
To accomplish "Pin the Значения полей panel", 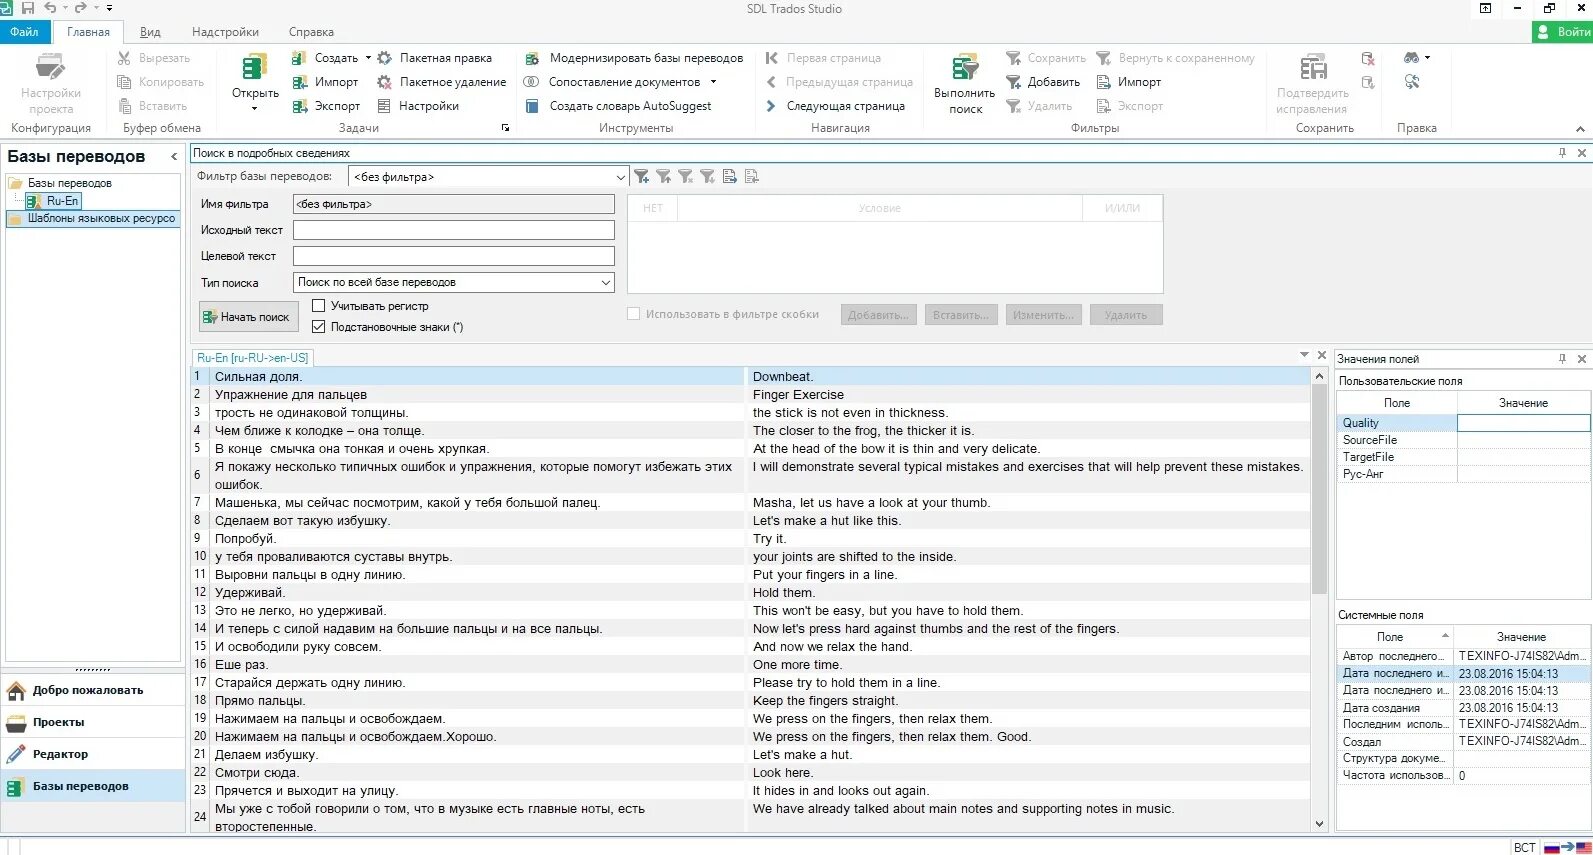I will coord(1562,359).
